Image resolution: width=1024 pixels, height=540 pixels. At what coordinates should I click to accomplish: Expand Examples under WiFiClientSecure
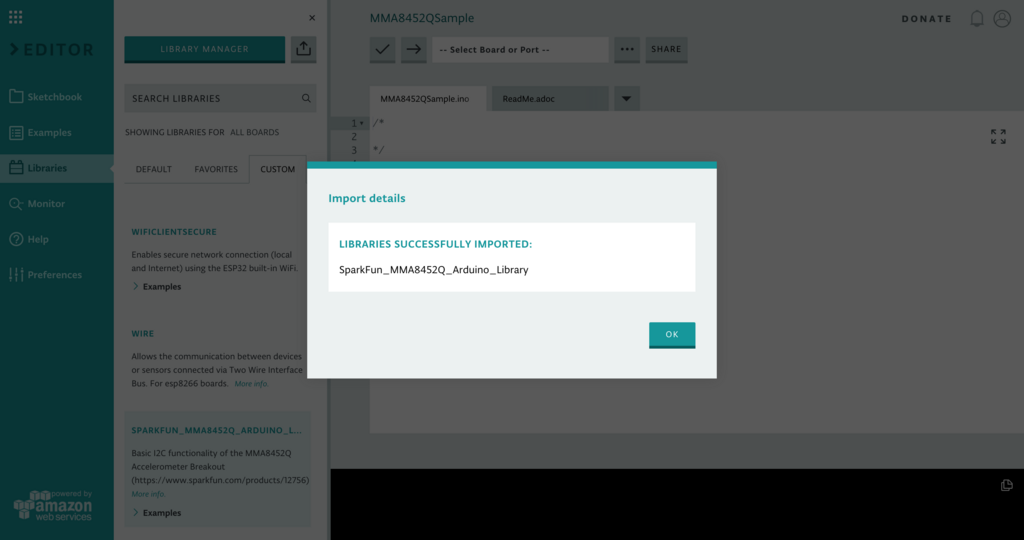pyautogui.click(x=157, y=287)
